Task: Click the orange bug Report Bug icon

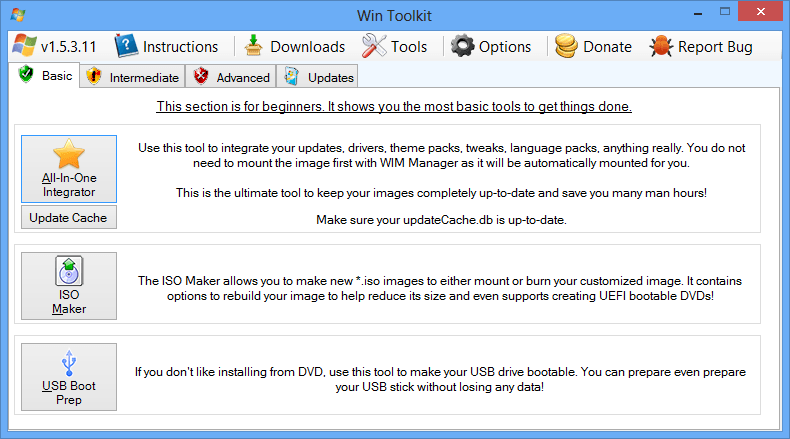Action: coord(661,46)
